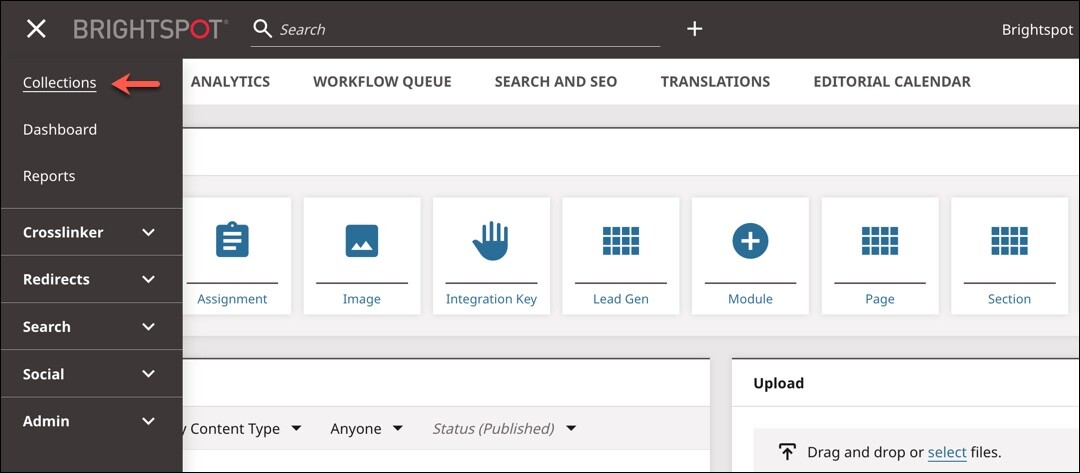Click the select files upload link
1080x473 pixels.
(946, 453)
